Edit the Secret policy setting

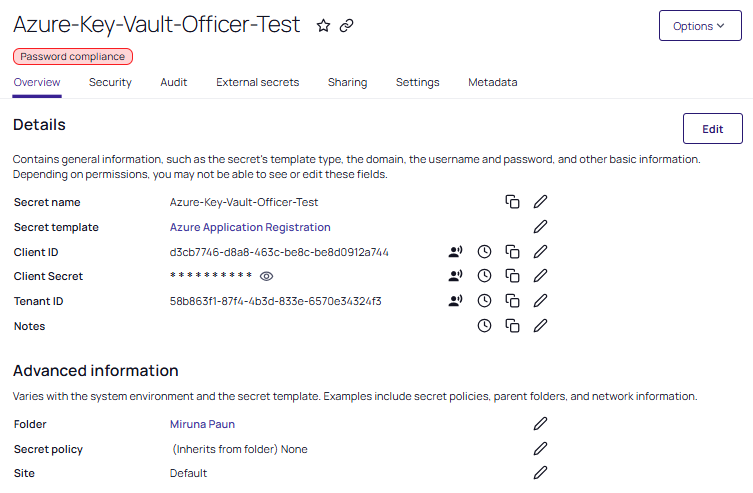tap(540, 449)
